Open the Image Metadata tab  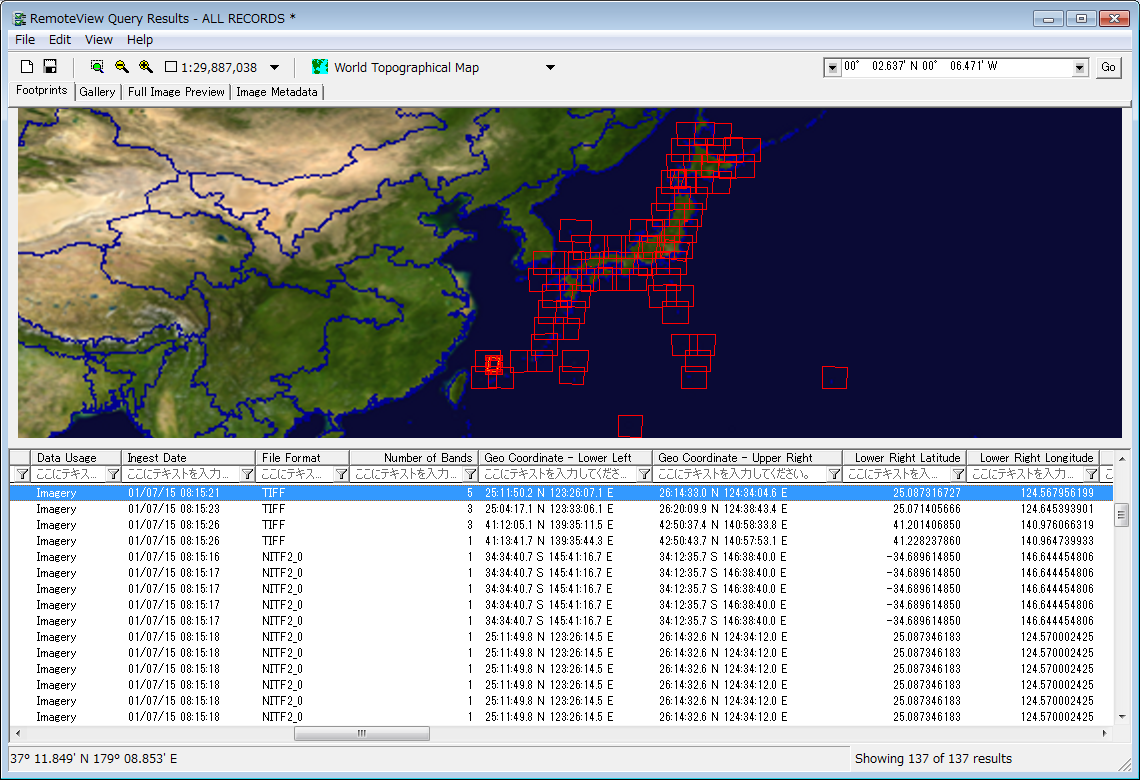point(277,92)
